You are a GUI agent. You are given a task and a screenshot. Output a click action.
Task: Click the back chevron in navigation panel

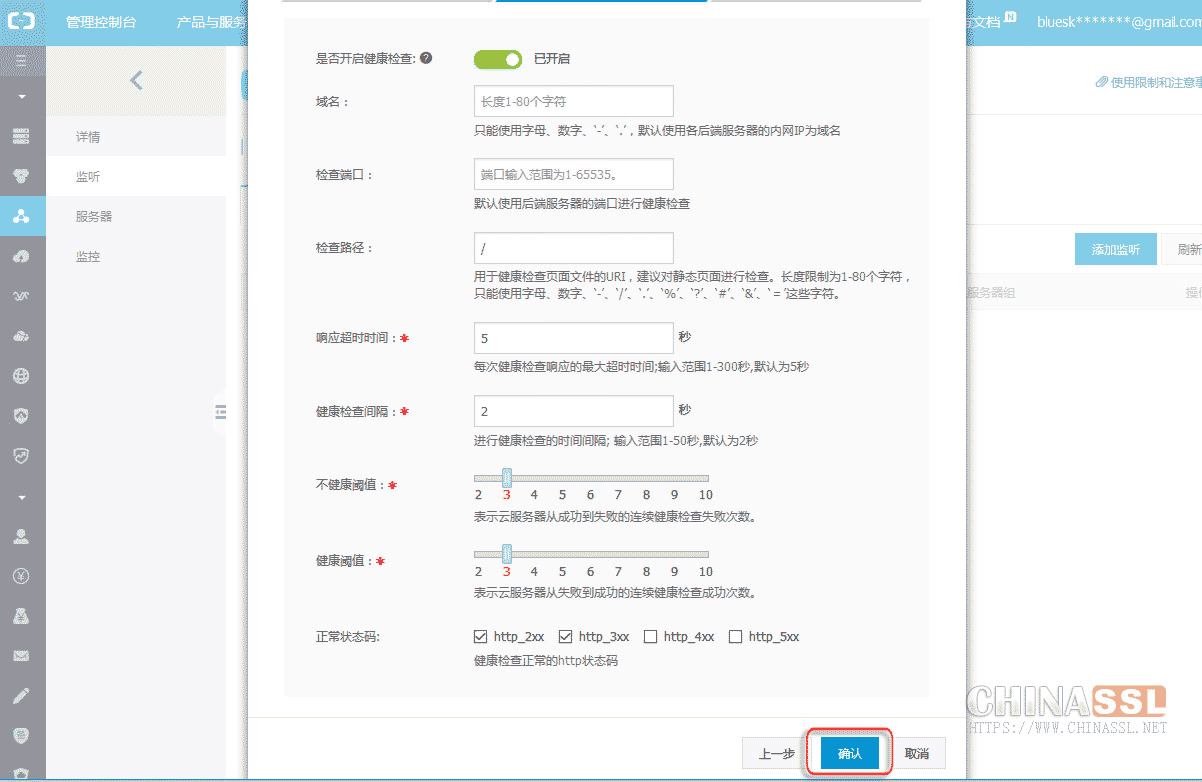pos(136,81)
